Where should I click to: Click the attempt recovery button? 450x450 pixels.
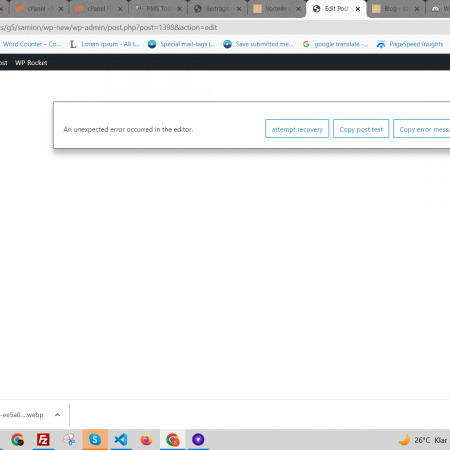(297, 129)
